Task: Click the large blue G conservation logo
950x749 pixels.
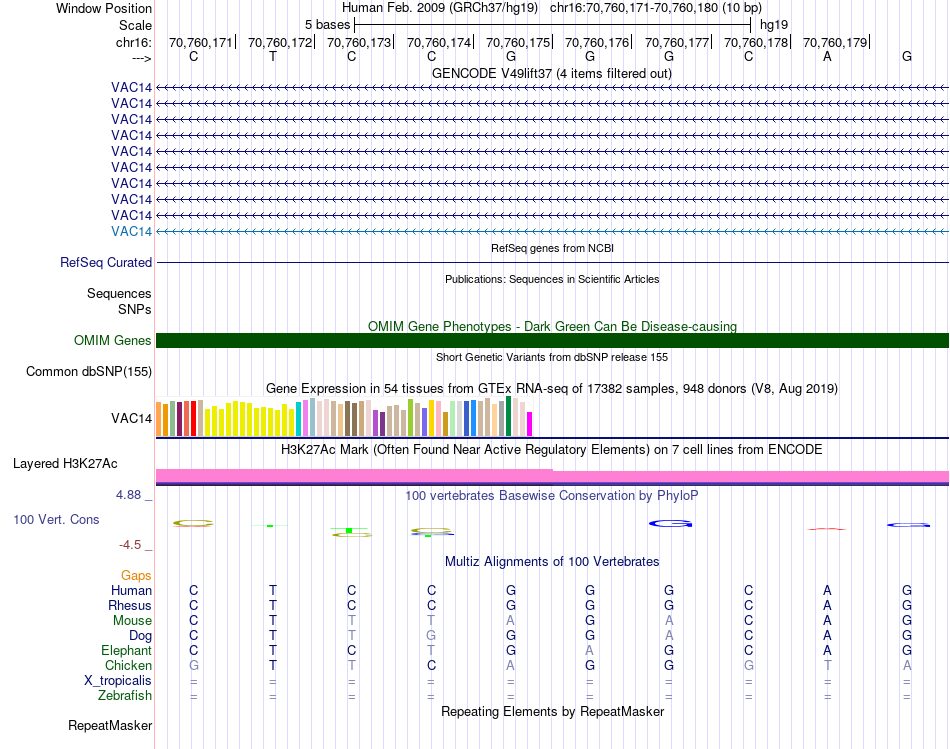Action: 670,524
